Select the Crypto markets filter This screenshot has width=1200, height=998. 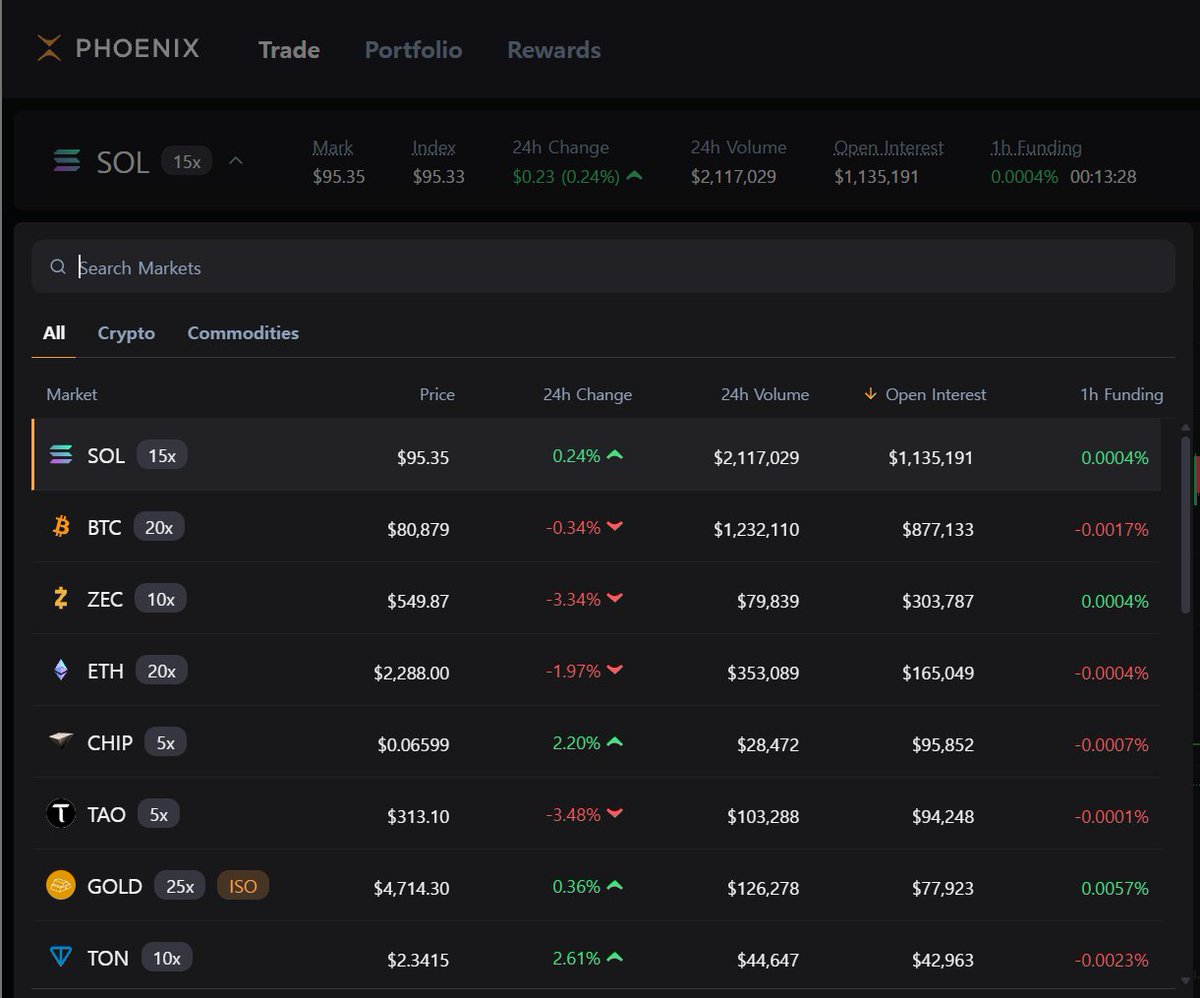(126, 333)
